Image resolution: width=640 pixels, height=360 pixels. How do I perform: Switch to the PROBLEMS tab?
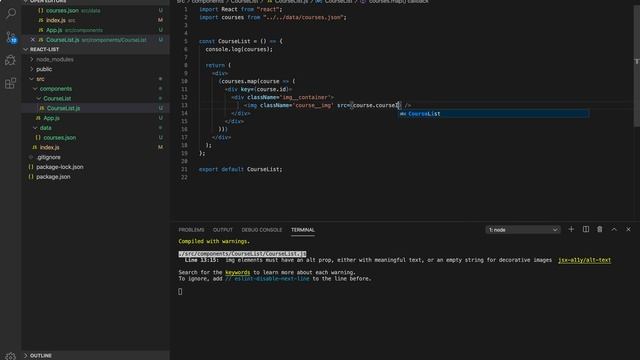(191, 230)
